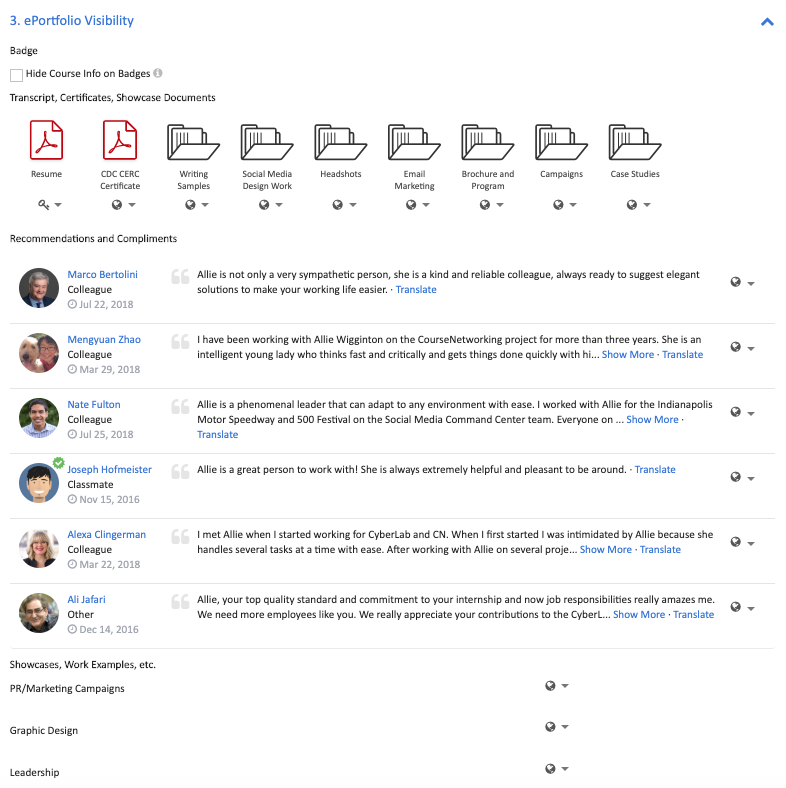Click the Graphic Design showcase label
Screen dimensions: 786x788
point(44,730)
